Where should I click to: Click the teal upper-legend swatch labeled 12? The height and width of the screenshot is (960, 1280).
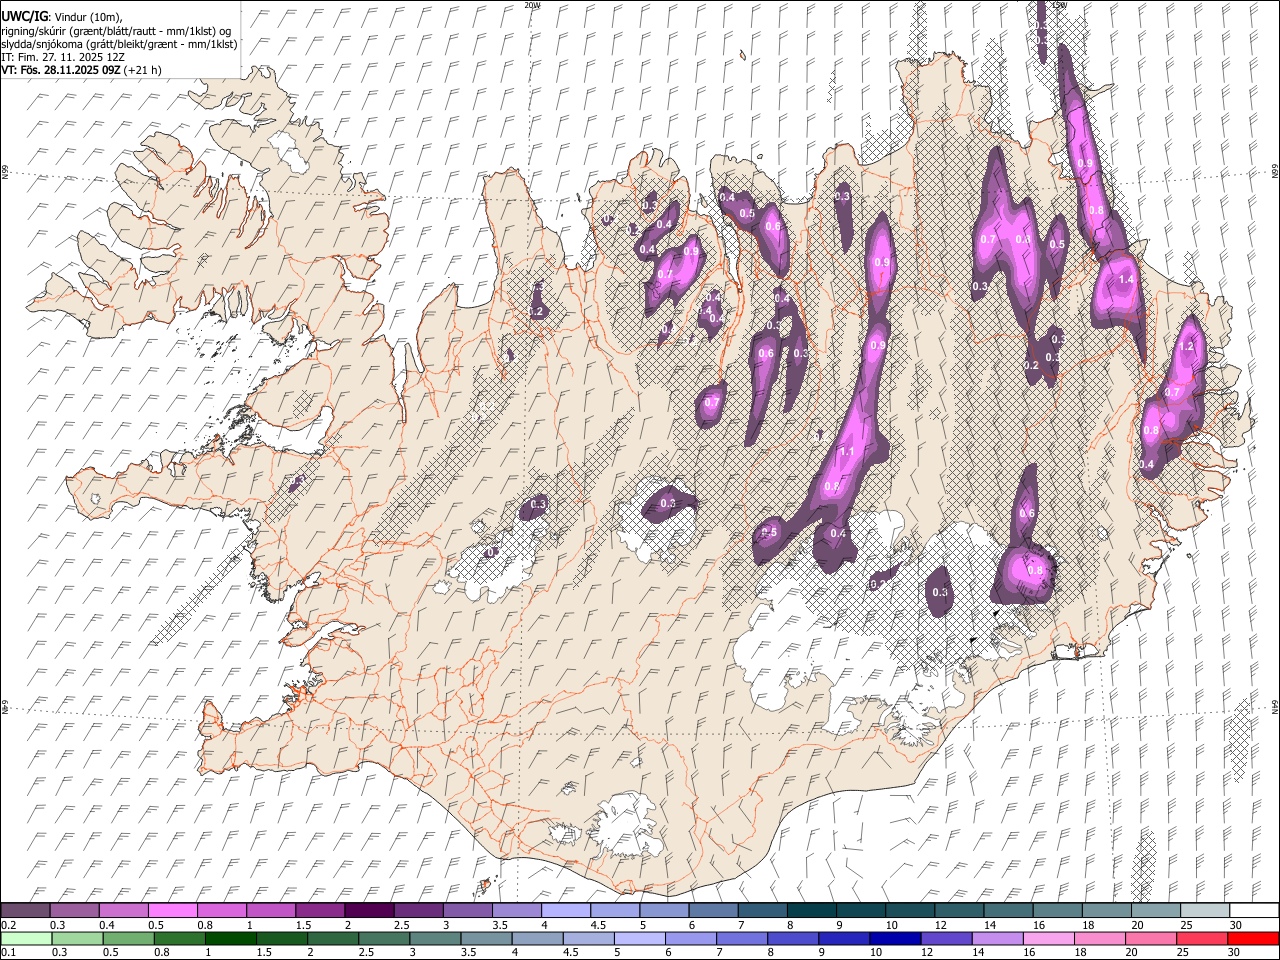[958, 910]
